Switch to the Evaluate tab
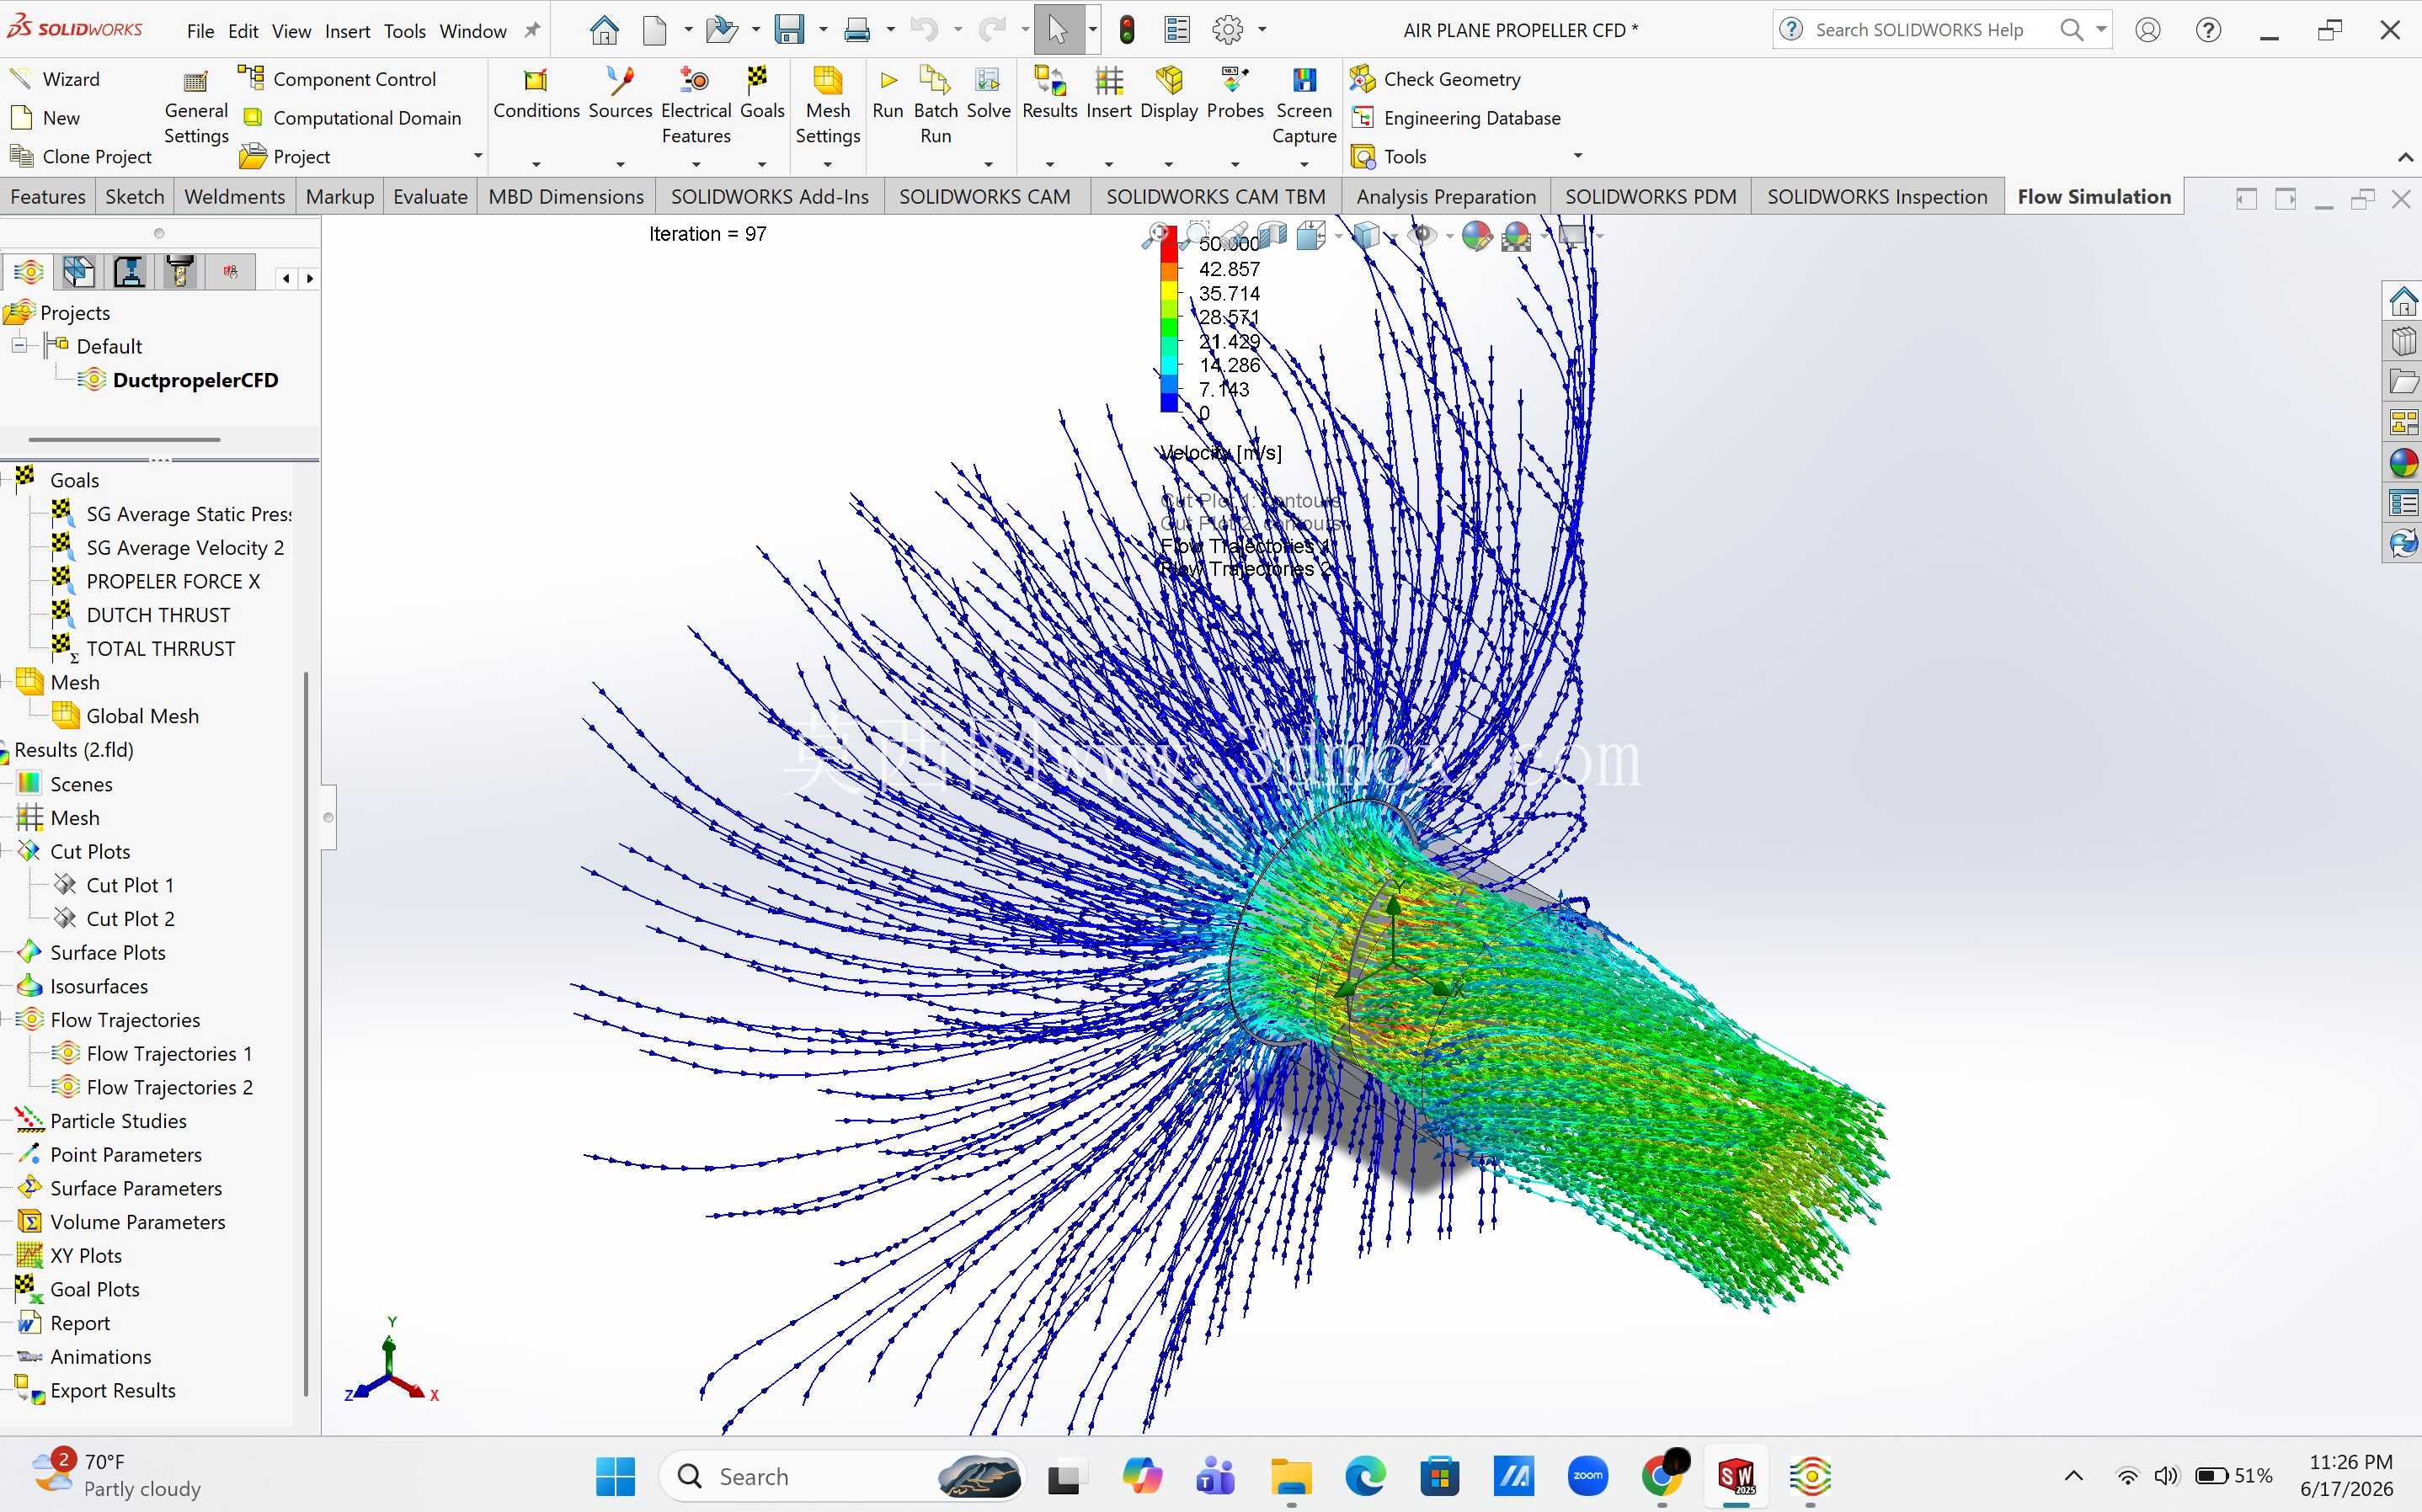2422x1512 pixels. coord(430,197)
